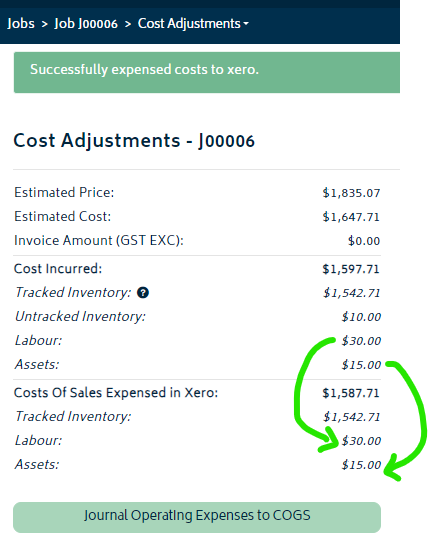The width and height of the screenshot is (428, 547).
Task: Click the Costs Of Sales Expensed total $1,587.71
Action: click(351, 393)
